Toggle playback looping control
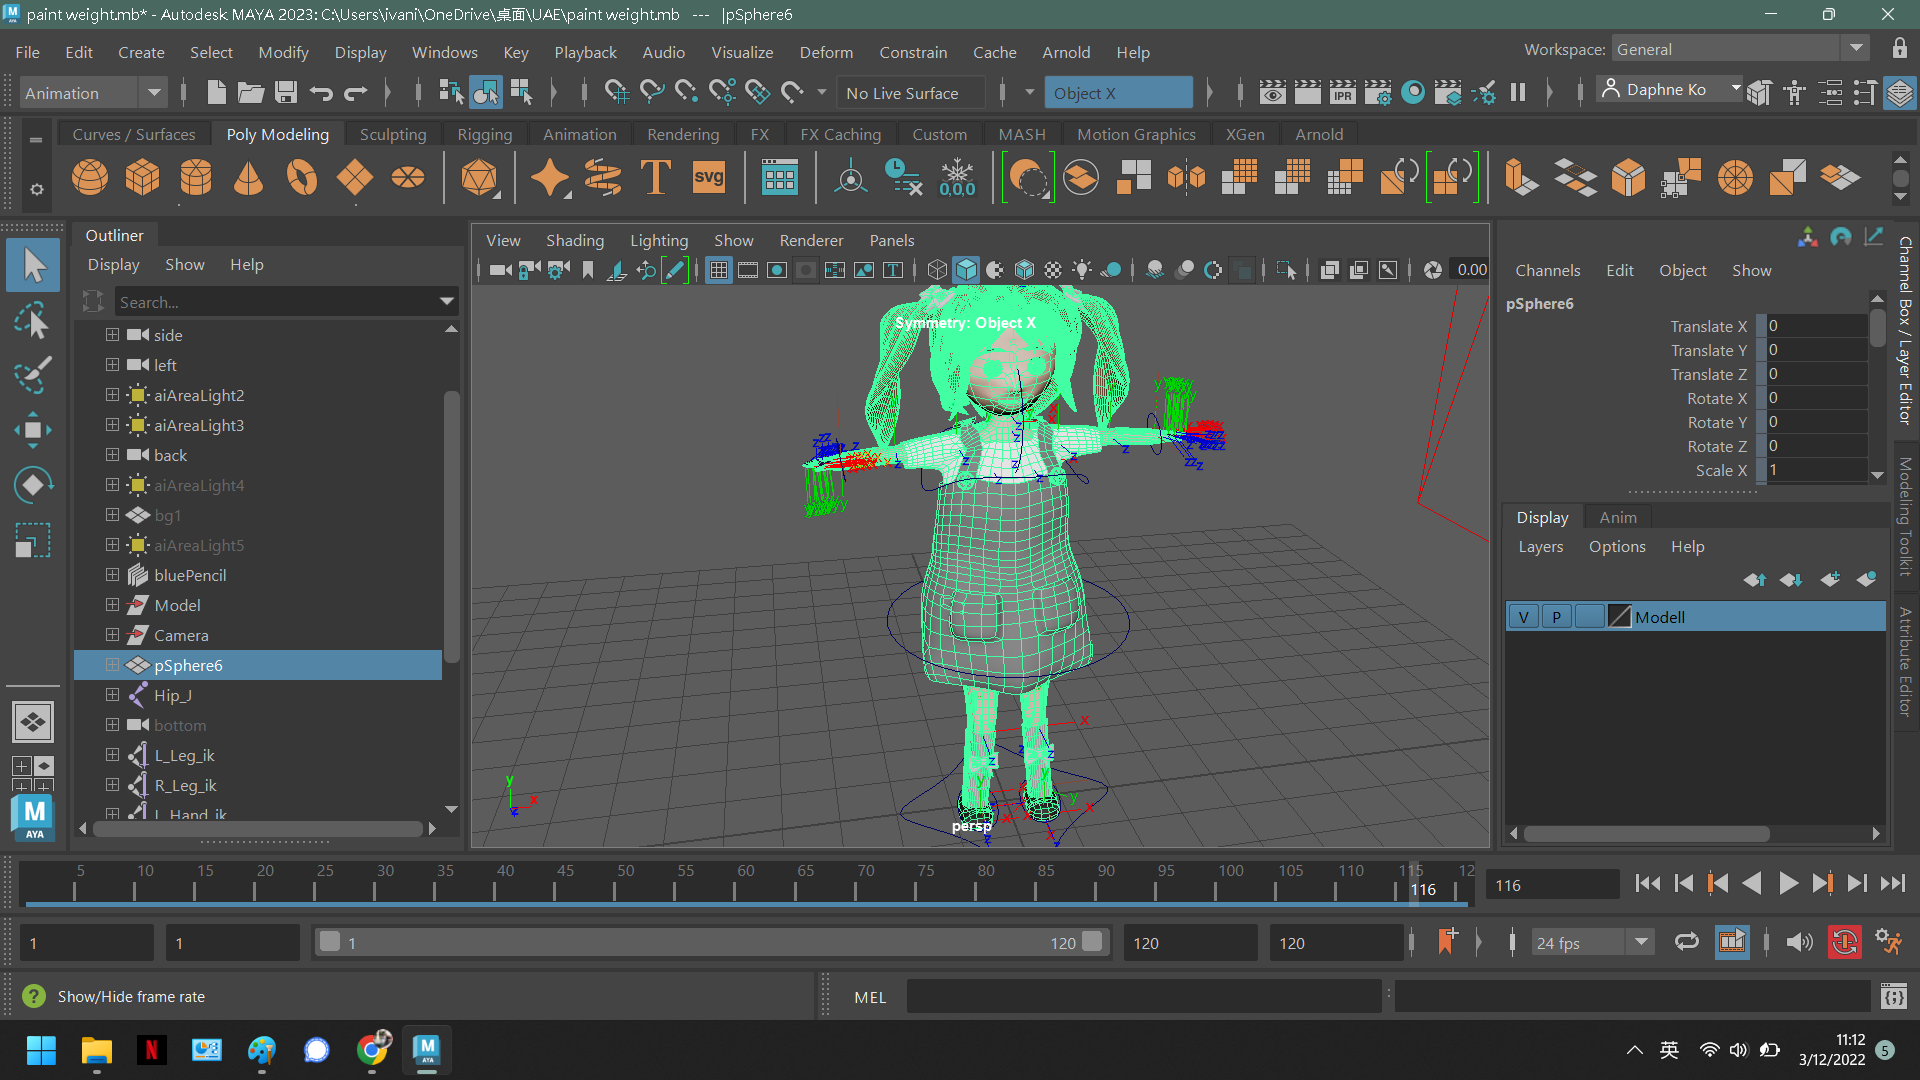 click(1687, 942)
